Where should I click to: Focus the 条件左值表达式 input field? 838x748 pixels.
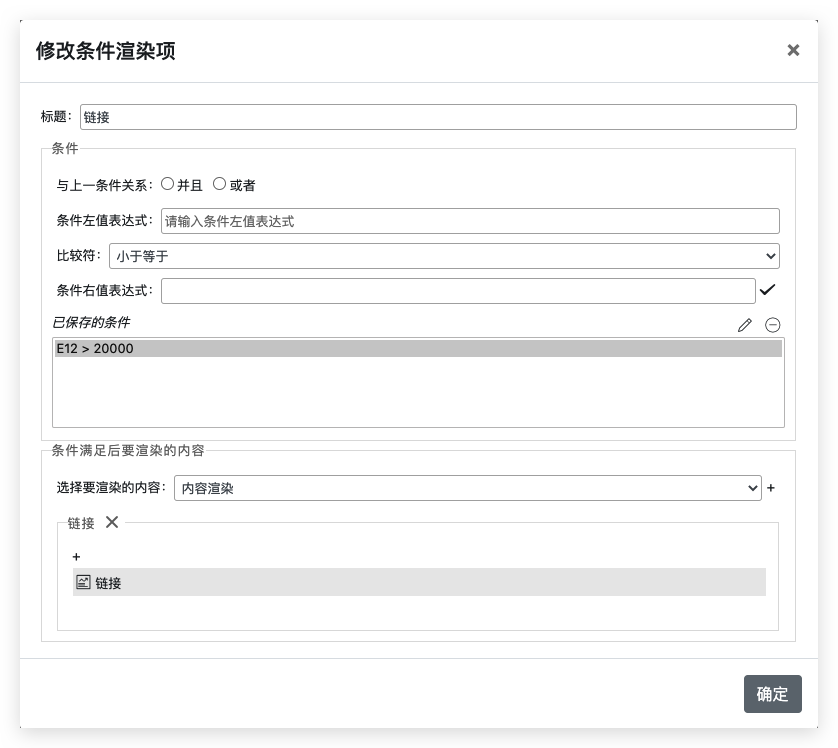[x=470, y=221]
